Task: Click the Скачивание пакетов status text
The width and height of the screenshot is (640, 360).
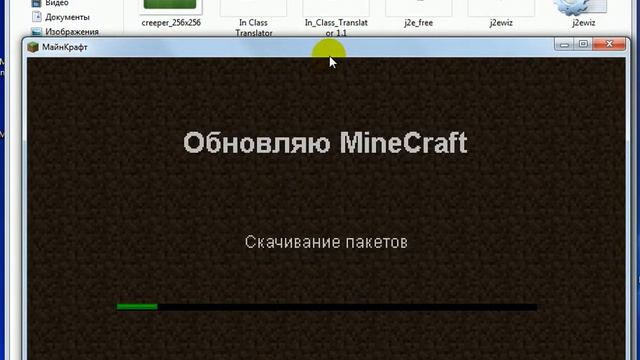Action: (326, 242)
